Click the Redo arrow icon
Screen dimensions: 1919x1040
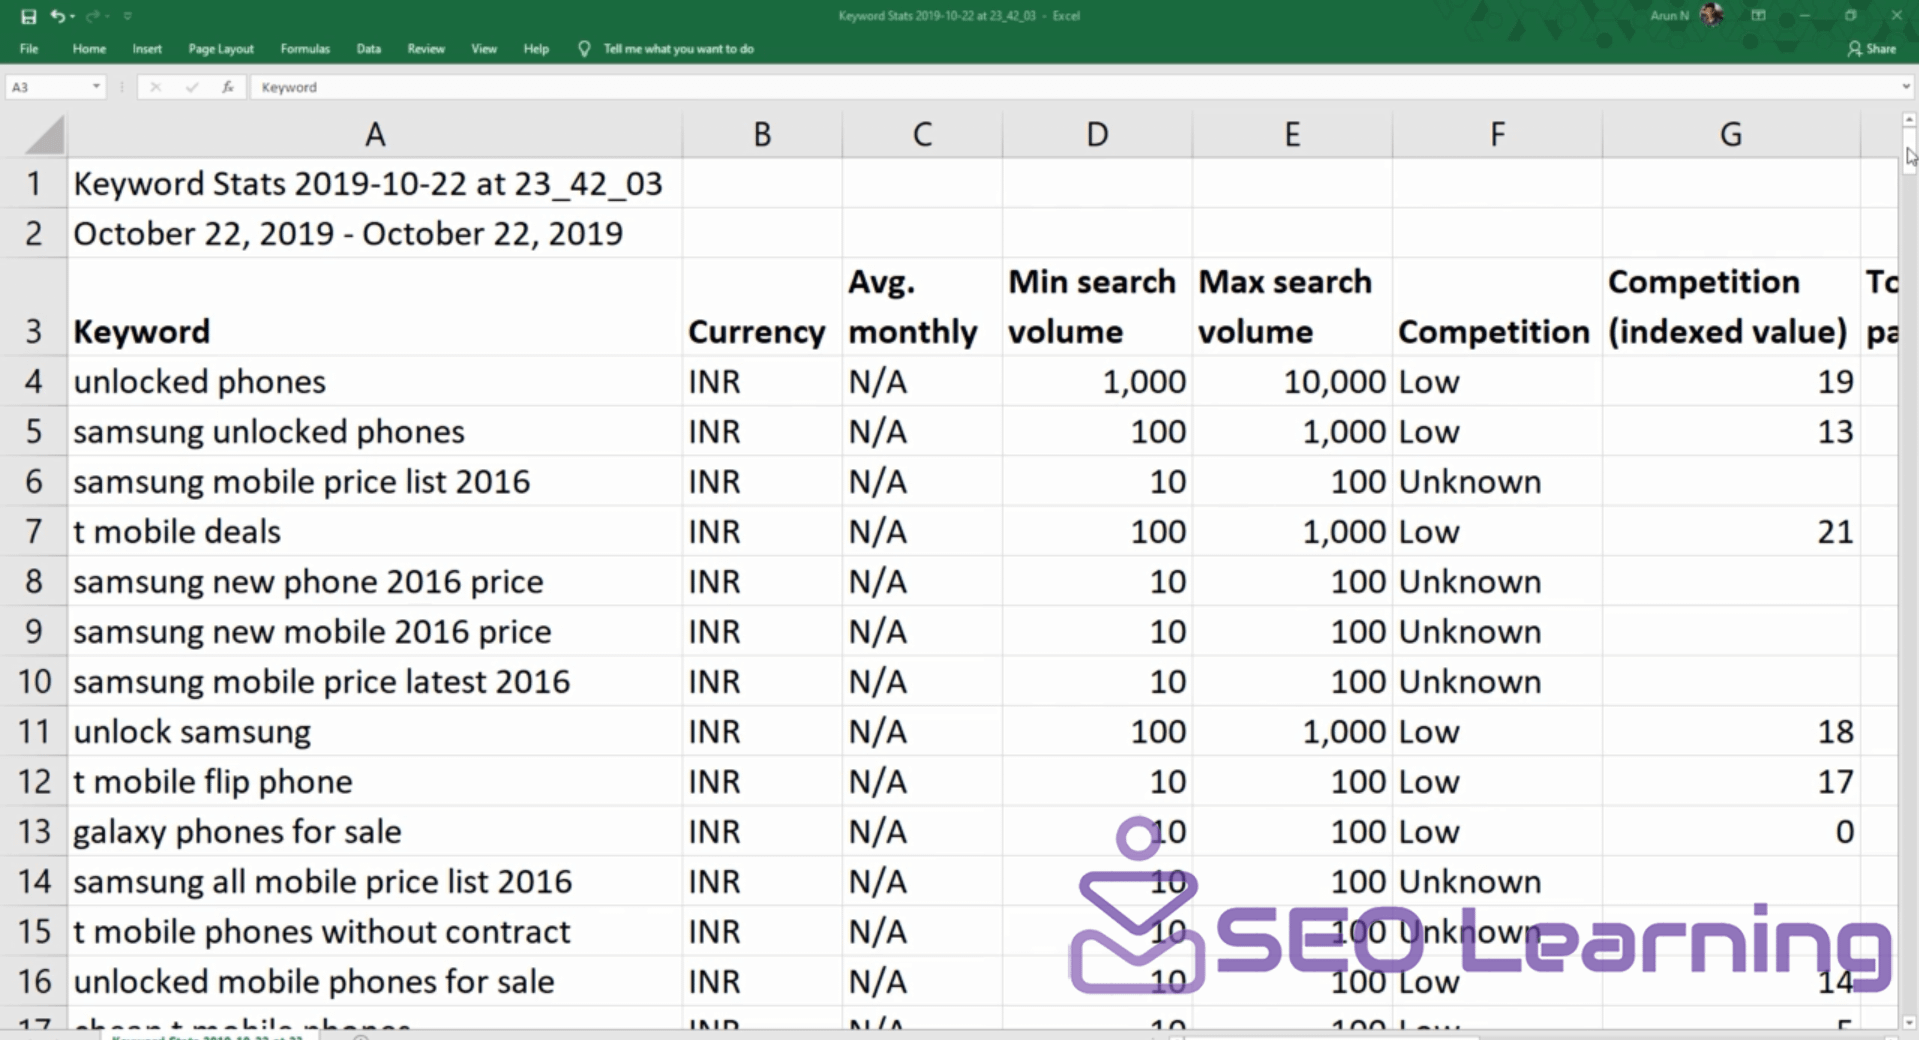pos(92,16)
